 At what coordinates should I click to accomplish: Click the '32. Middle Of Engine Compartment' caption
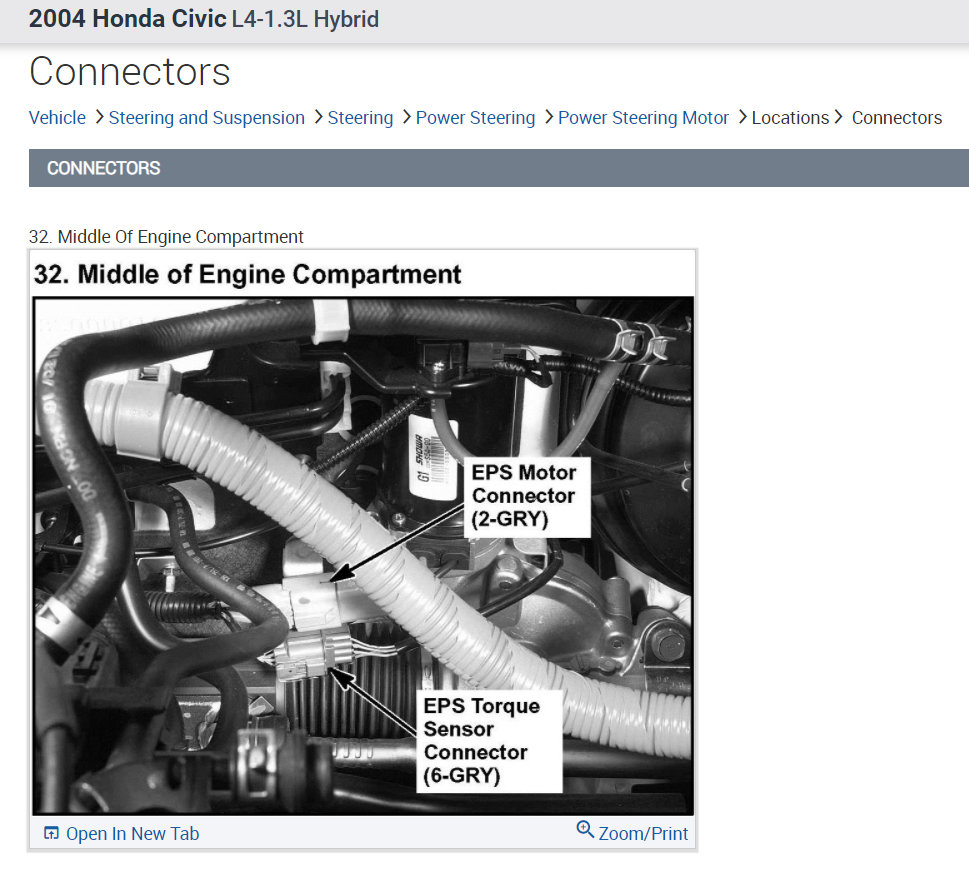[166, 237]
